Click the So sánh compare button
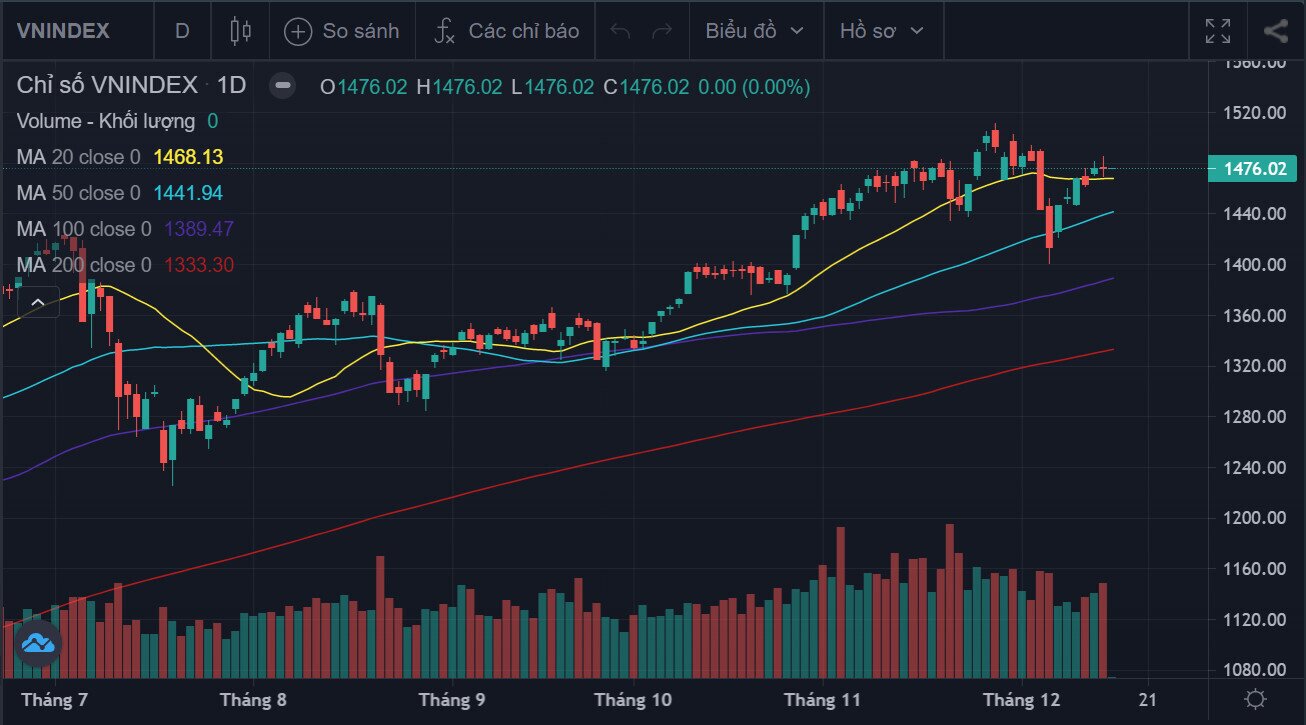Viewport: 1306px width, 725px height. tap(342, 31)
